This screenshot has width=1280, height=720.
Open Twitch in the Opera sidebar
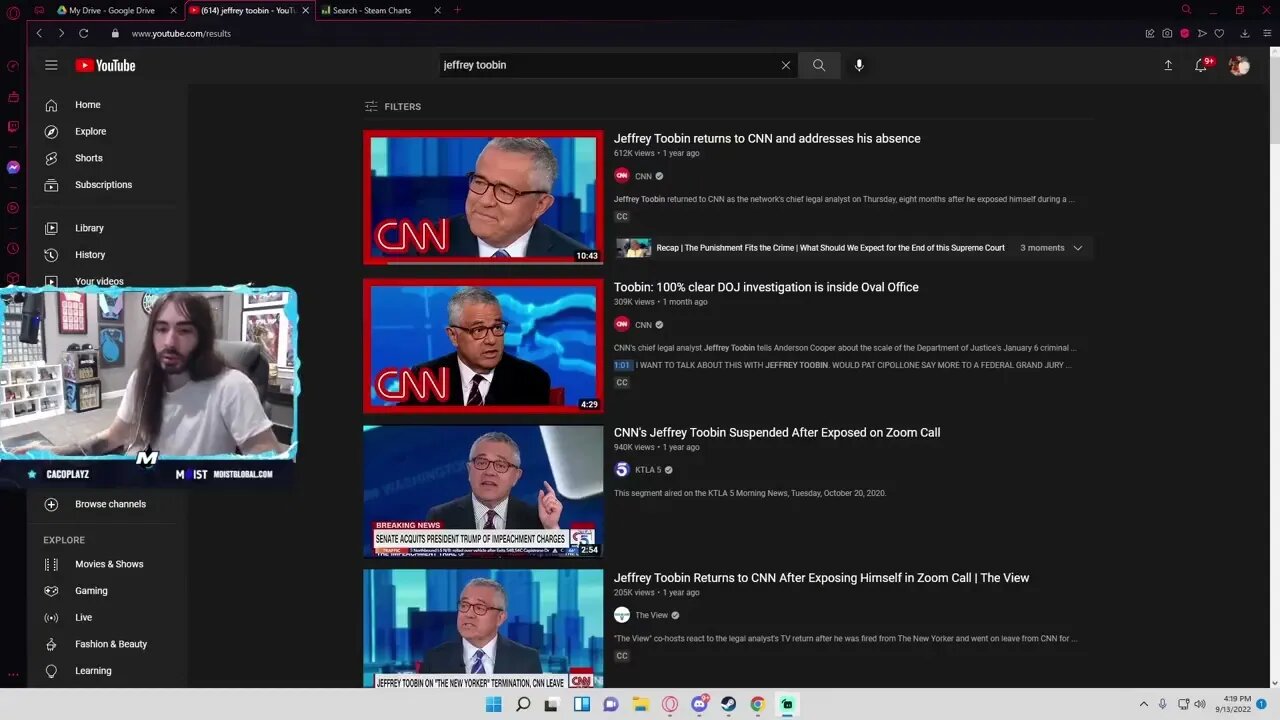pos(13,127)
